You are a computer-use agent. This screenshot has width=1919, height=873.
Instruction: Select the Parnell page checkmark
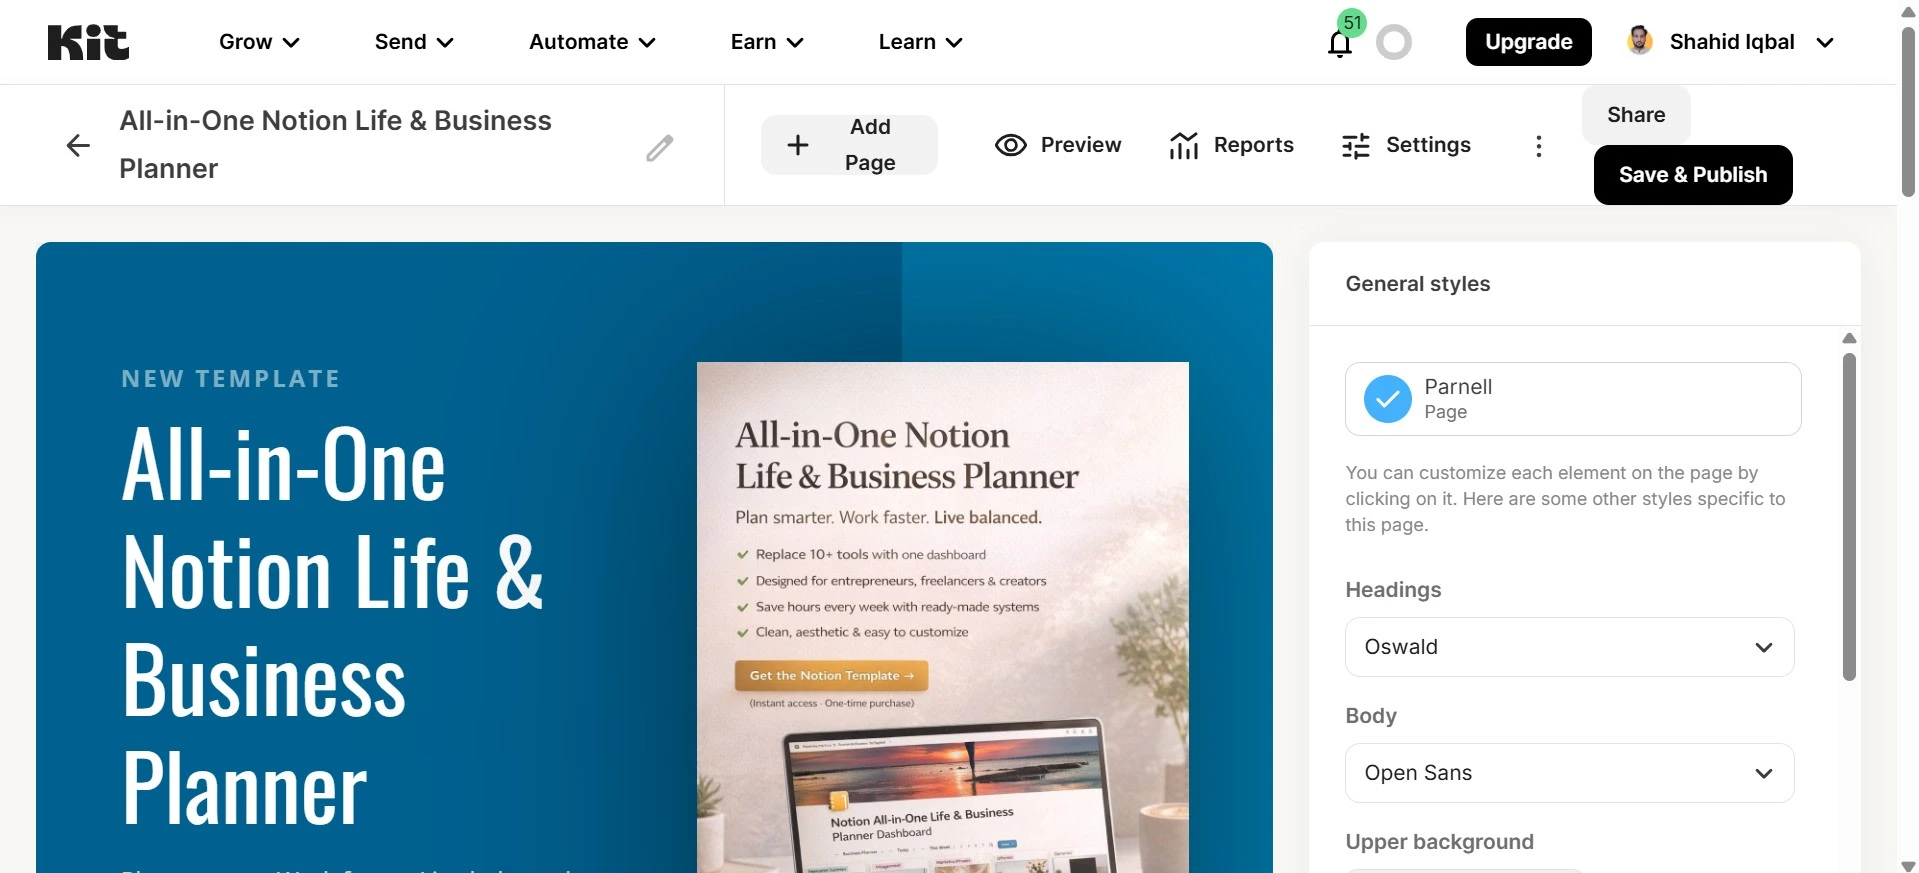pyautogui.click(x=1388, y=399)
